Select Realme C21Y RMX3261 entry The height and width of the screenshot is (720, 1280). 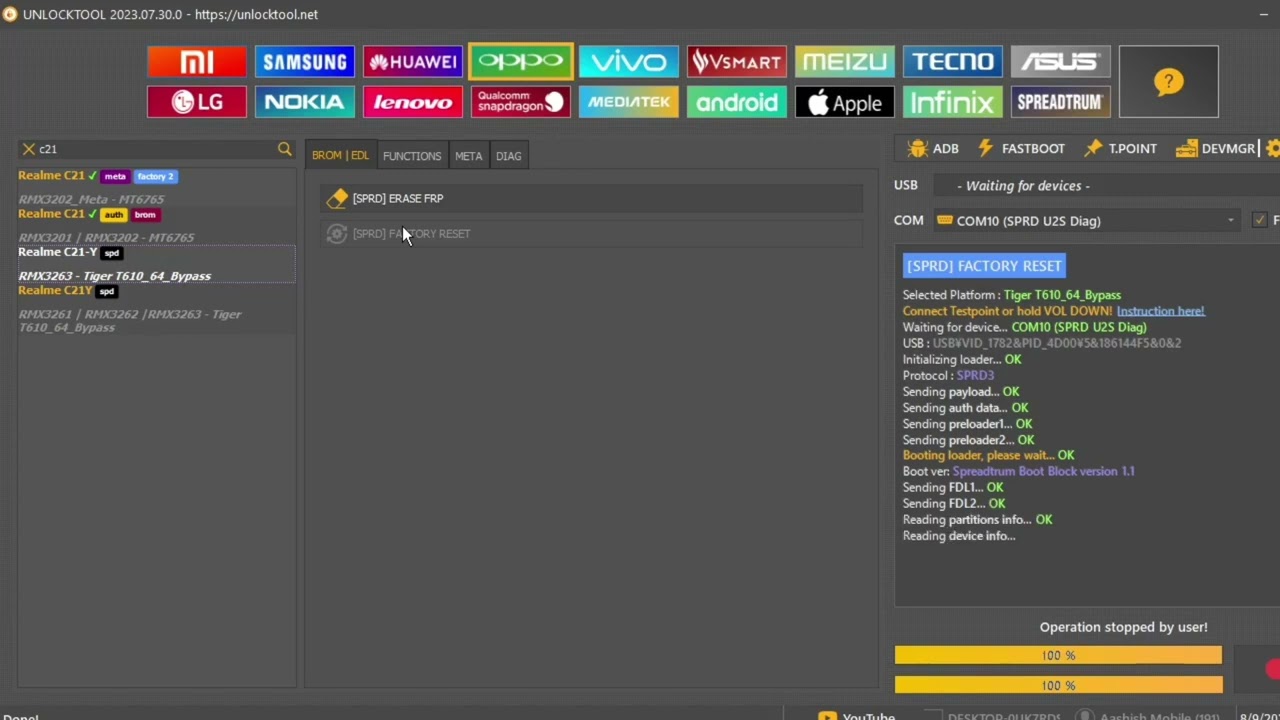coord(156,308)
